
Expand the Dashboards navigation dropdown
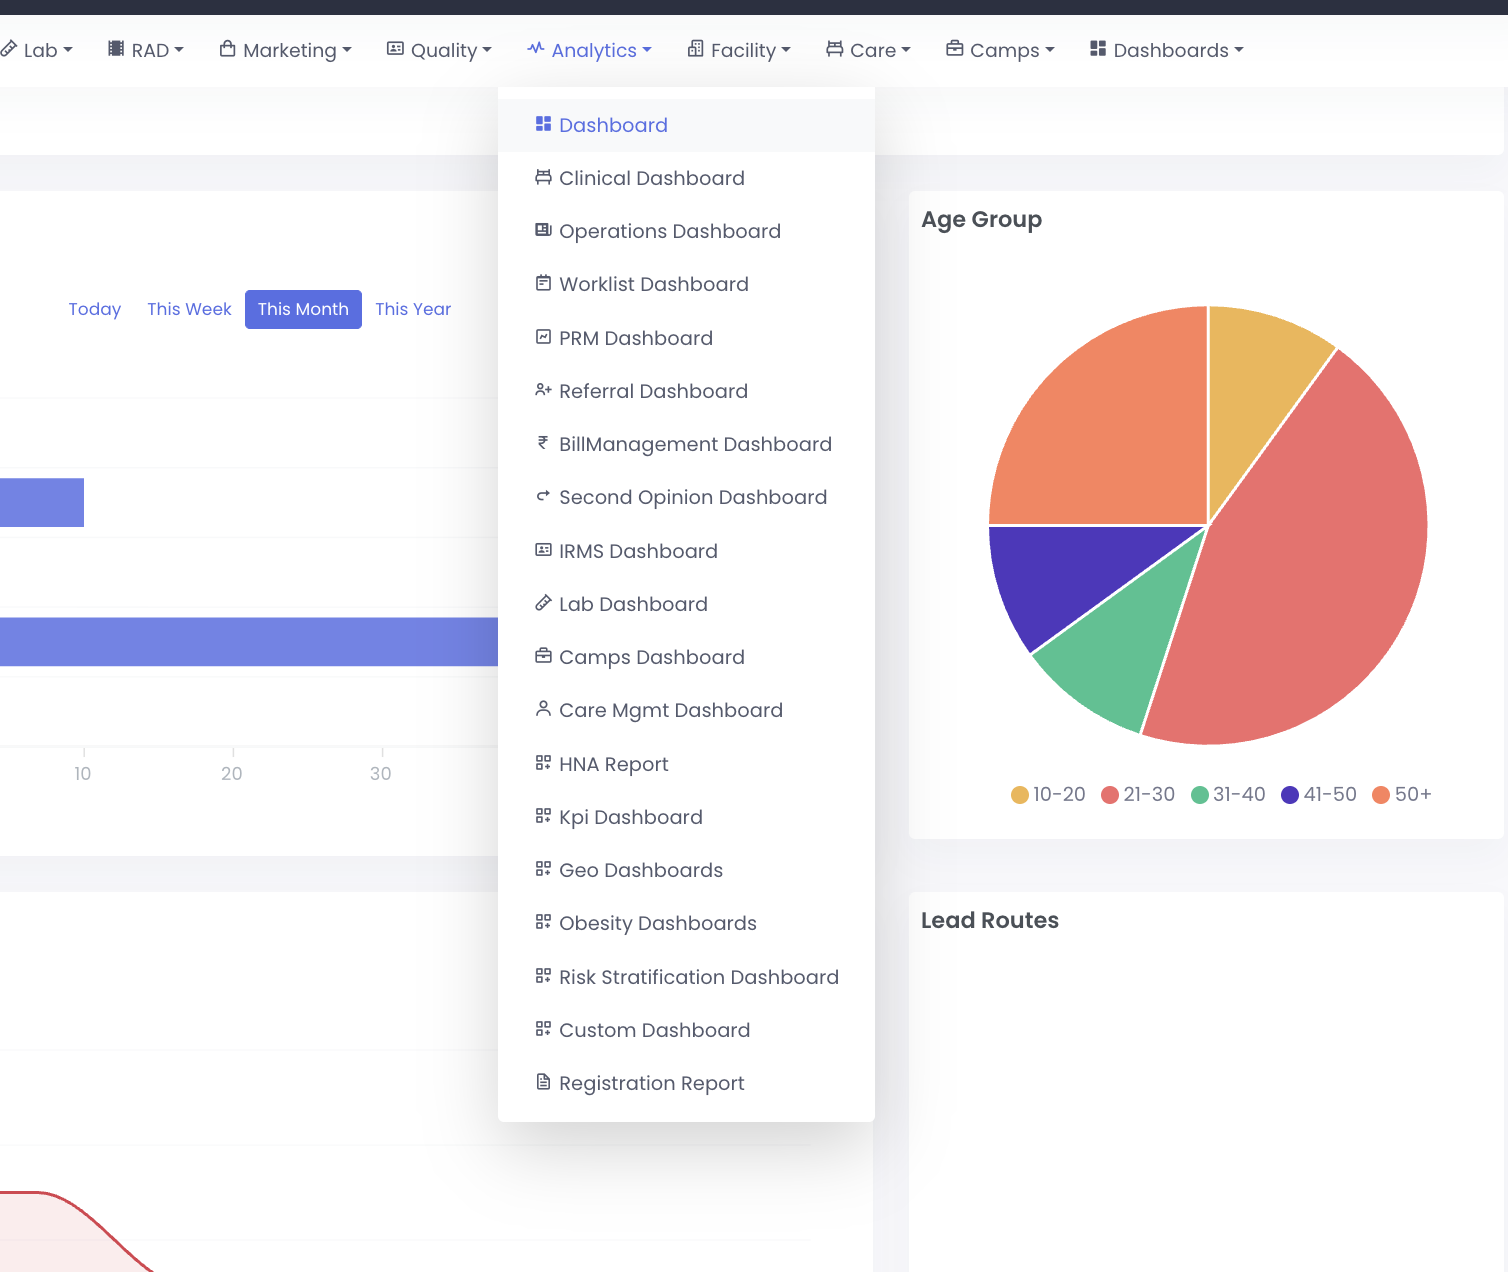[x=1167, y=50]
